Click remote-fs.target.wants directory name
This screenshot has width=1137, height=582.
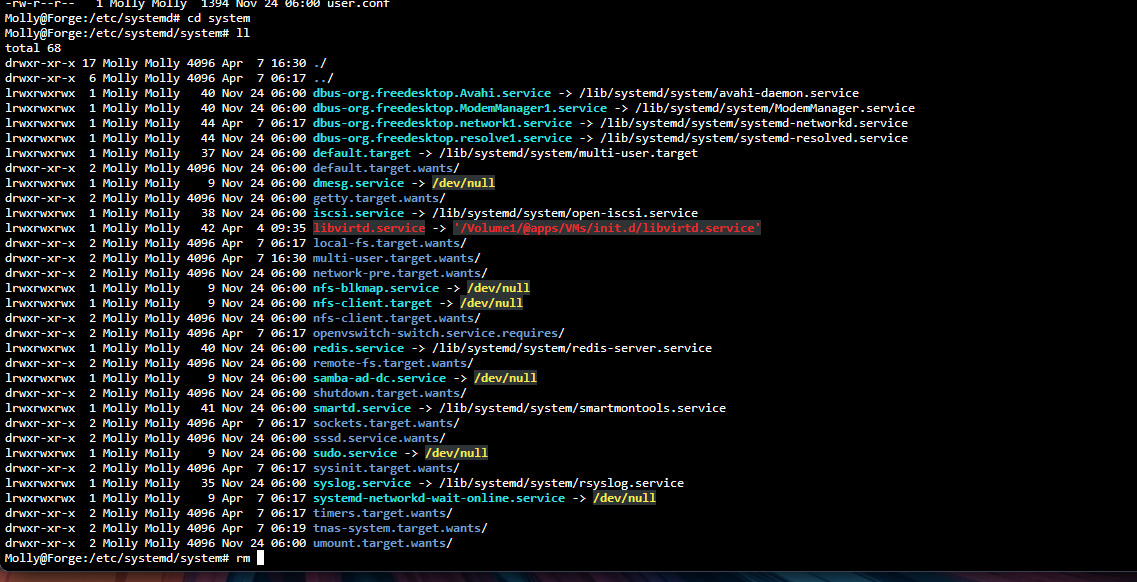[x=390, y=363]
